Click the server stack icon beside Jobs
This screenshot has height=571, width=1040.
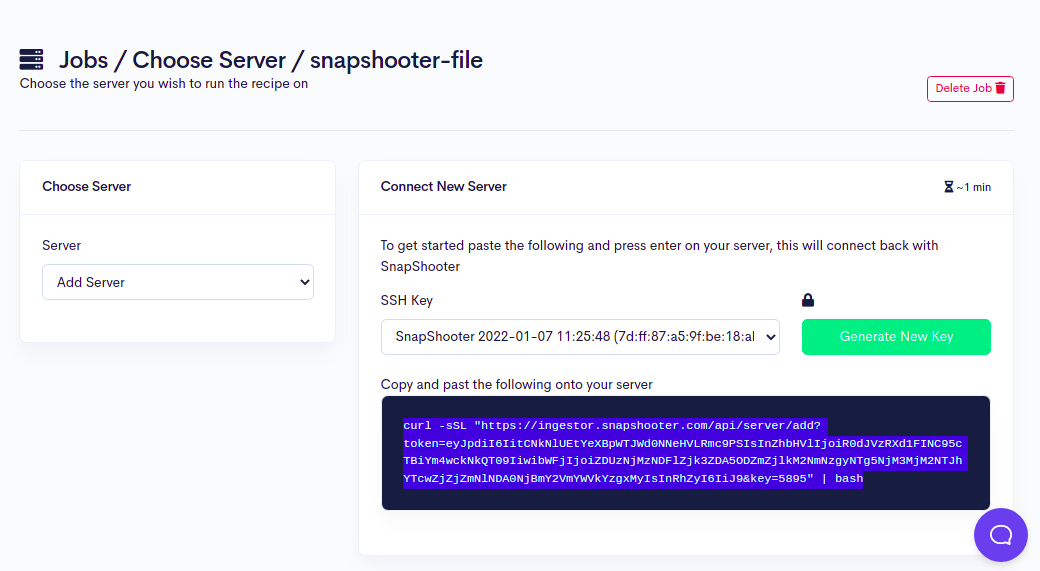click(x=31, y=59)
